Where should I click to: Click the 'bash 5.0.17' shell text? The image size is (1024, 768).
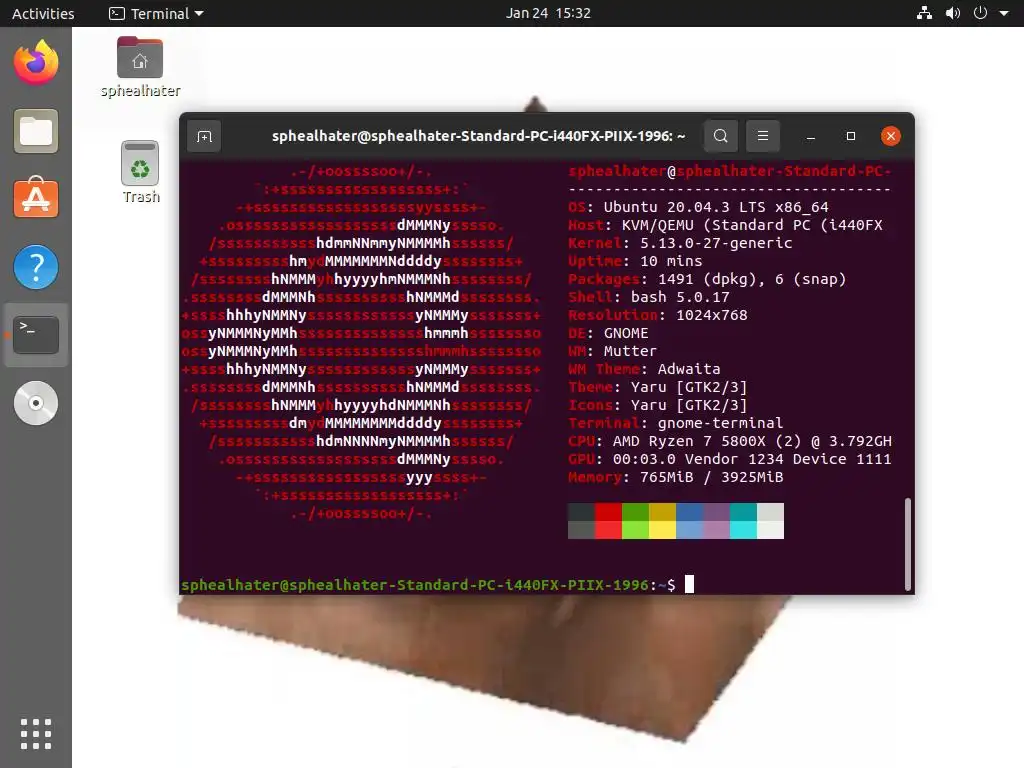(x=680, y=297)
